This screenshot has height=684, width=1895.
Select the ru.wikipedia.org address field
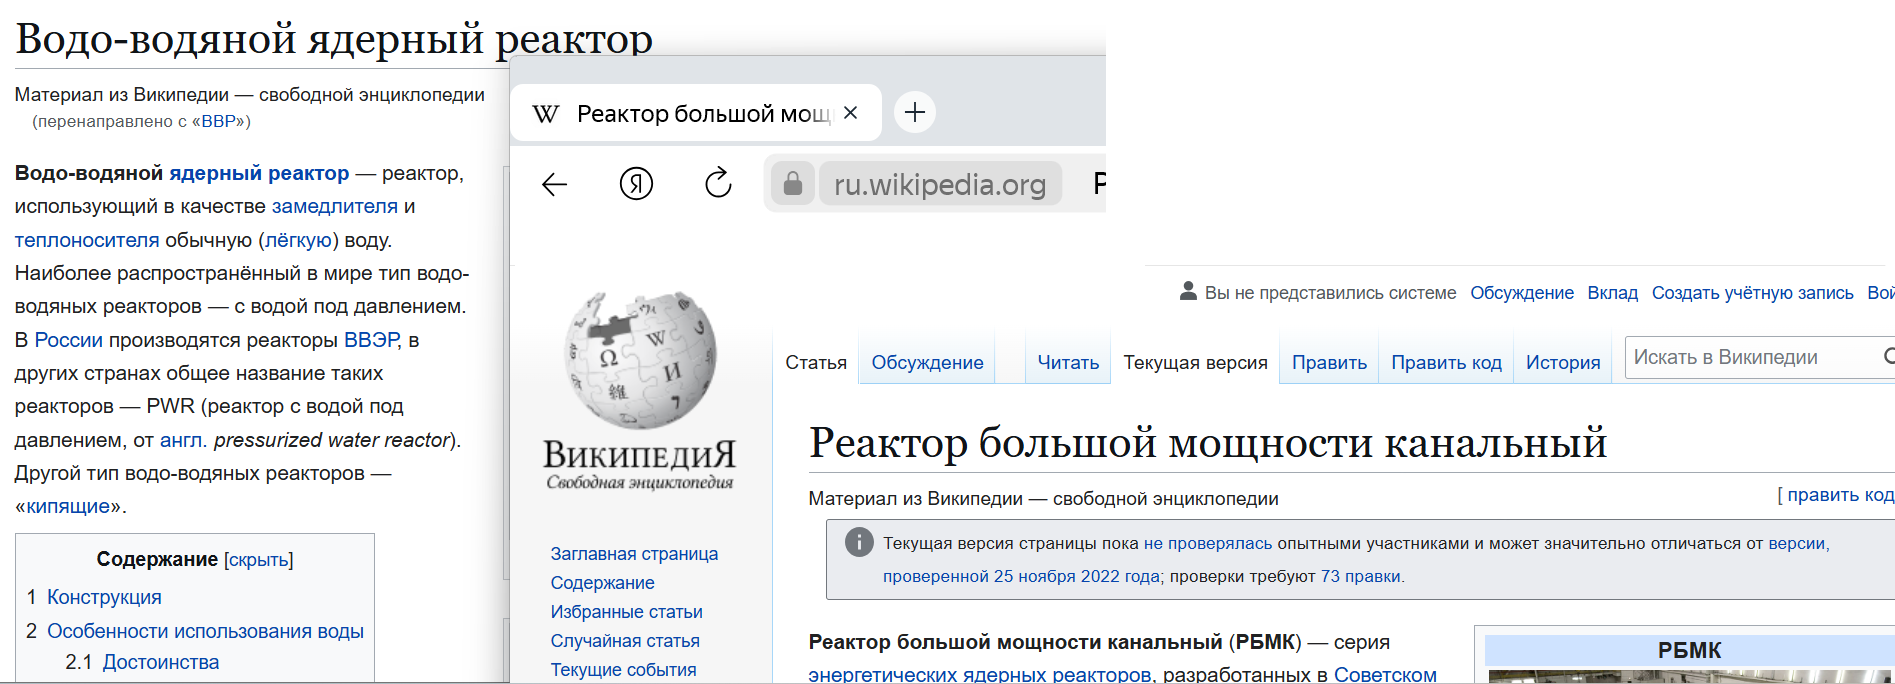coord(940,184)
